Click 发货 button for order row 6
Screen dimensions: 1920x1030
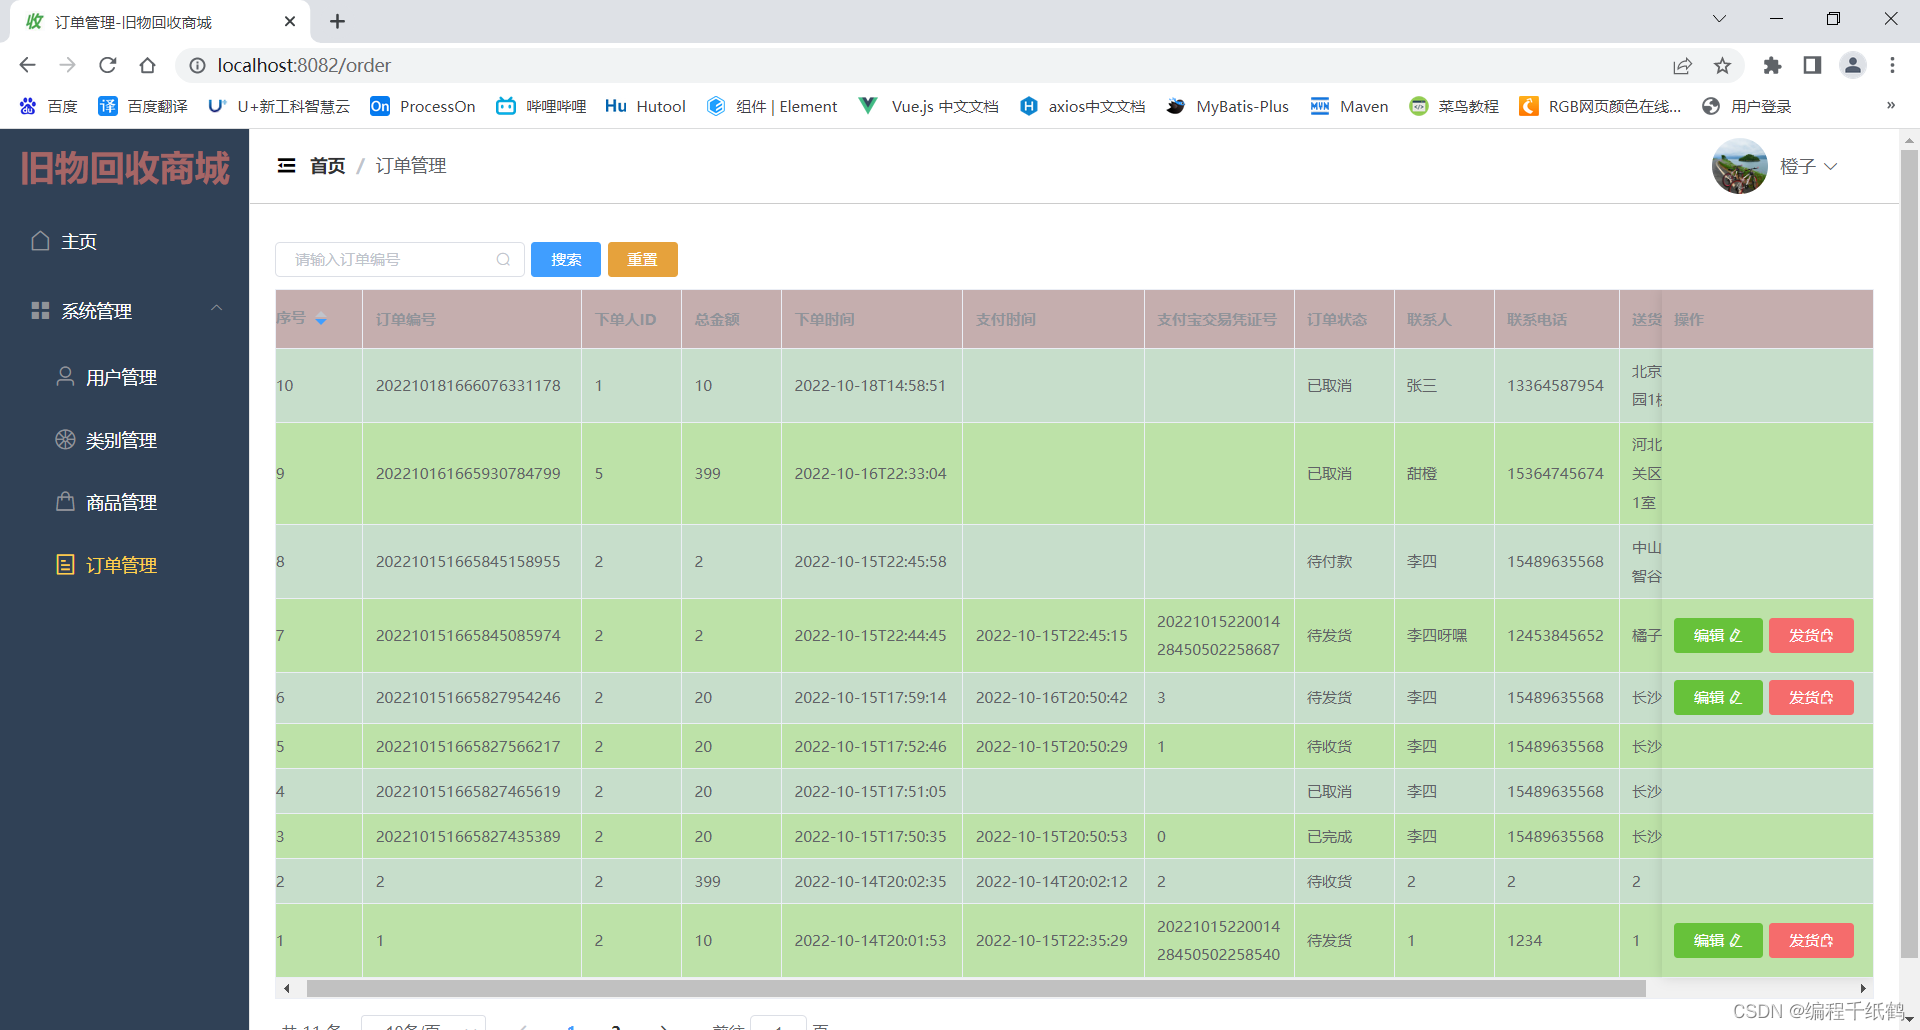(x=1810, y=697)
